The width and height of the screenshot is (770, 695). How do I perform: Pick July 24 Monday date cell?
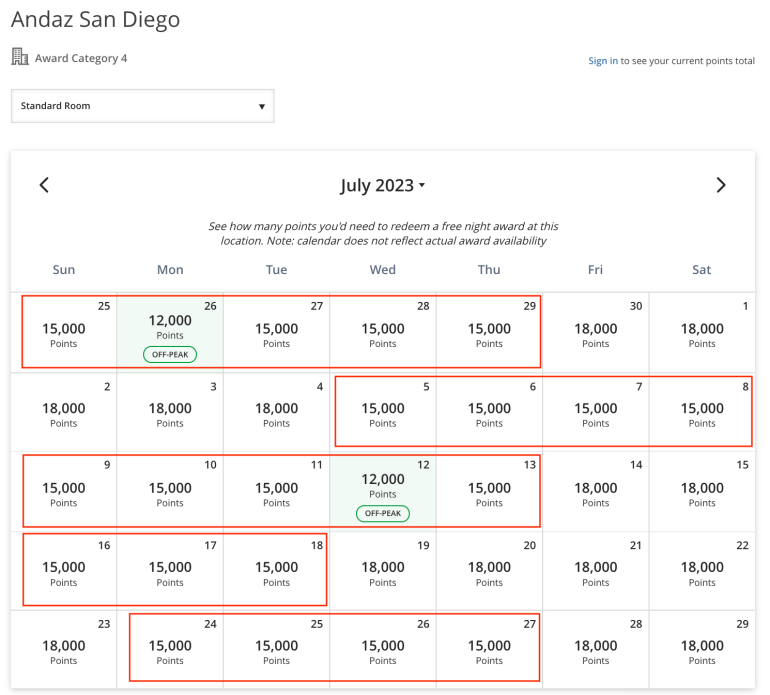pyautogui.click(x=170, y=647)
